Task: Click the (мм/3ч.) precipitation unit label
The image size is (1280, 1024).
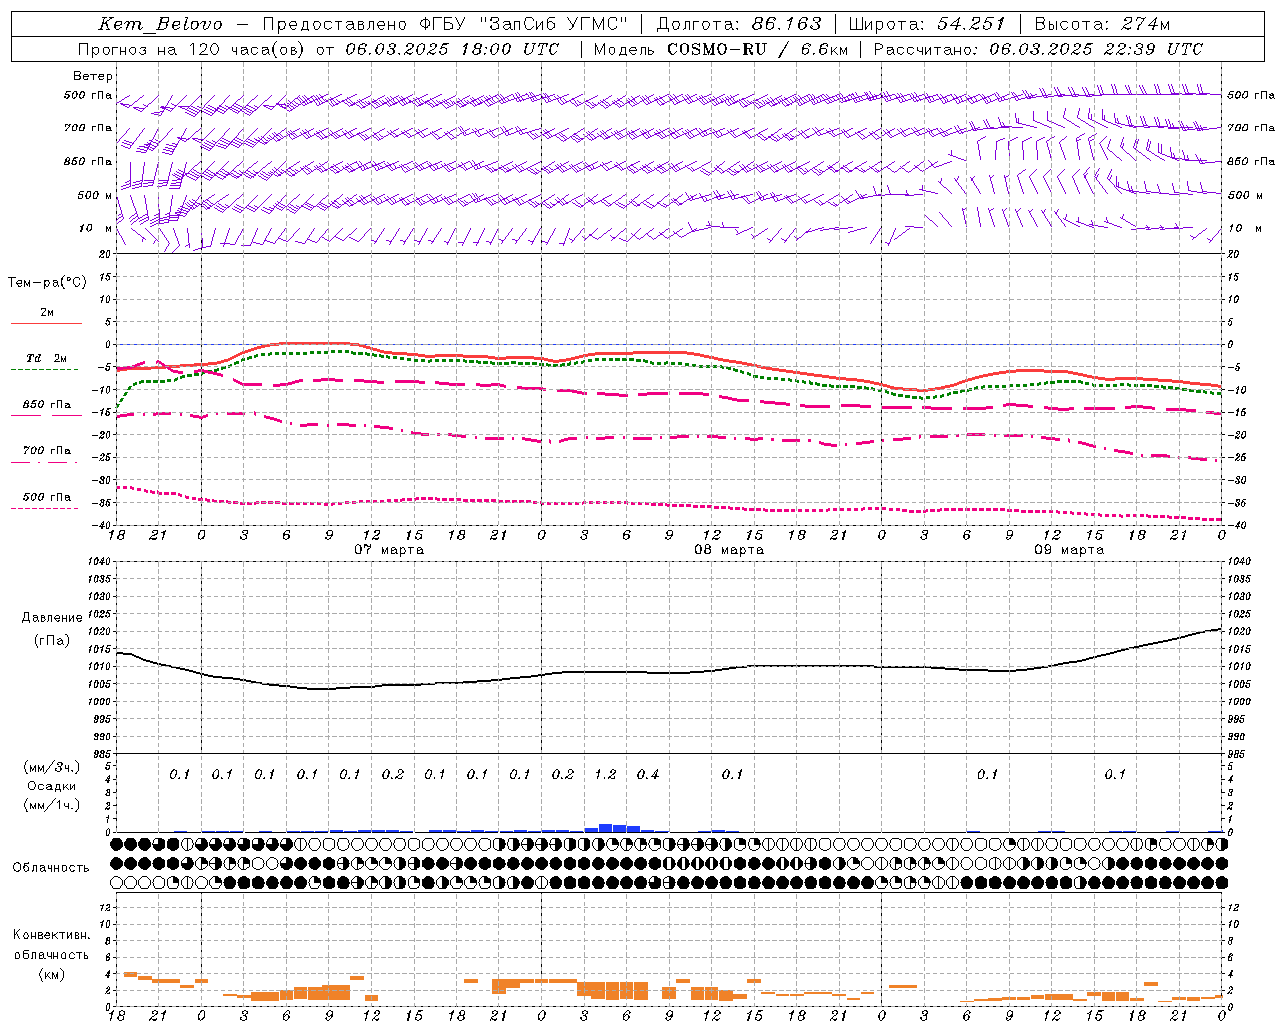Action: pos(52,767)
